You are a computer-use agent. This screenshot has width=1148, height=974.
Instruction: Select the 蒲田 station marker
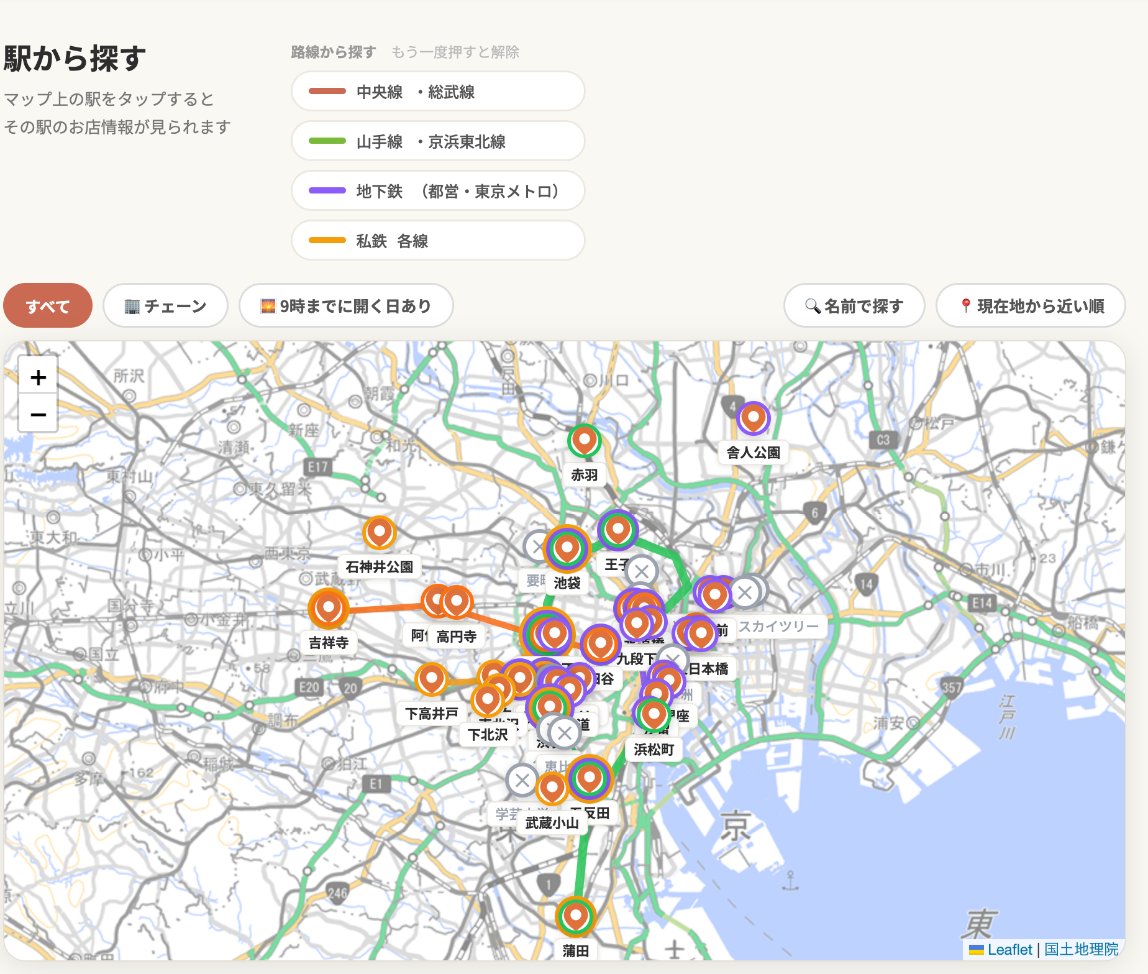(x=575, y=916)
